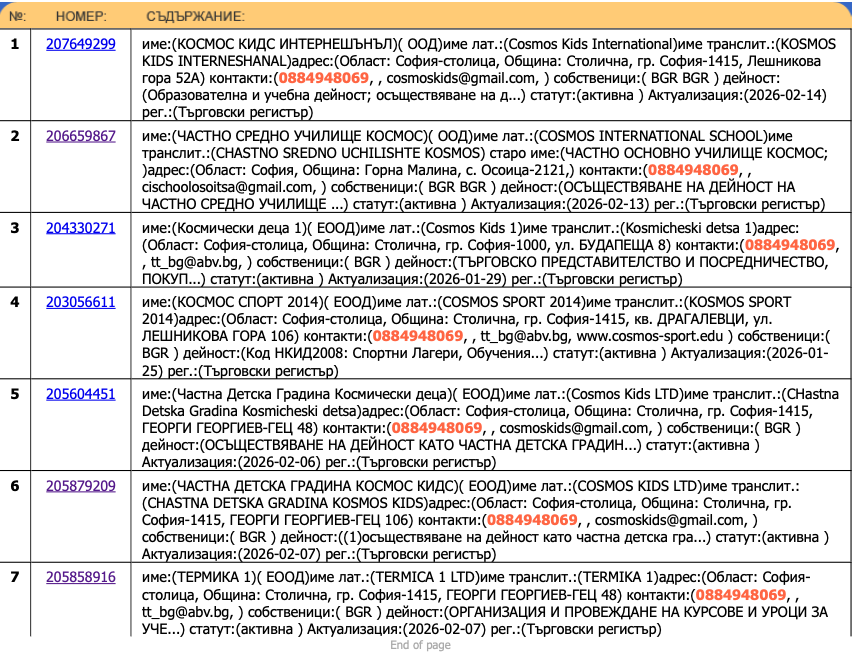857x672 pixels.
Task: Open record link 207649299
Action: [x=81, y=43]
